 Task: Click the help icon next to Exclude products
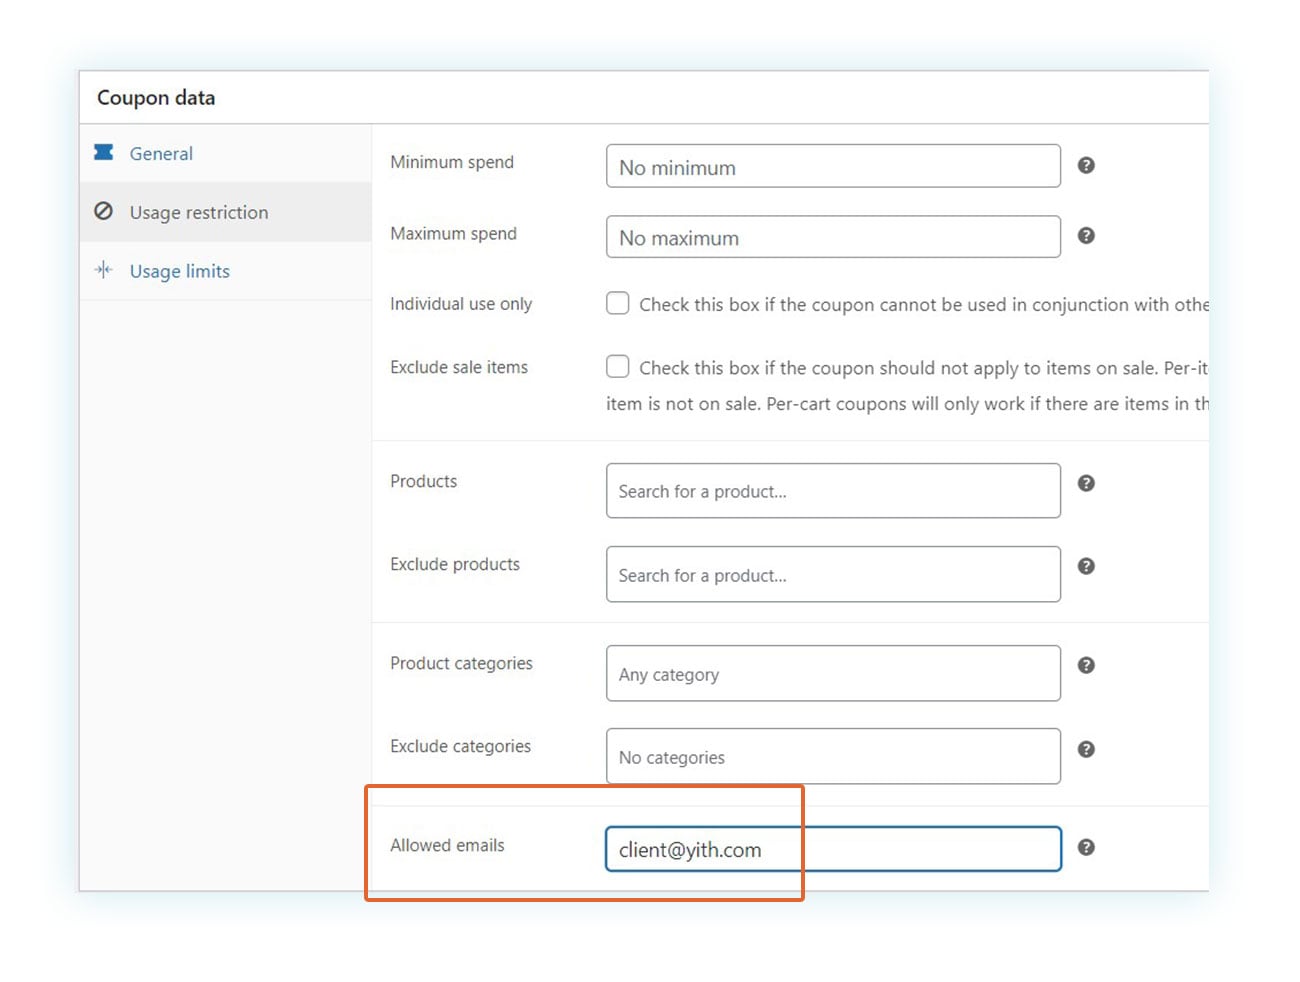(1086, 566)
